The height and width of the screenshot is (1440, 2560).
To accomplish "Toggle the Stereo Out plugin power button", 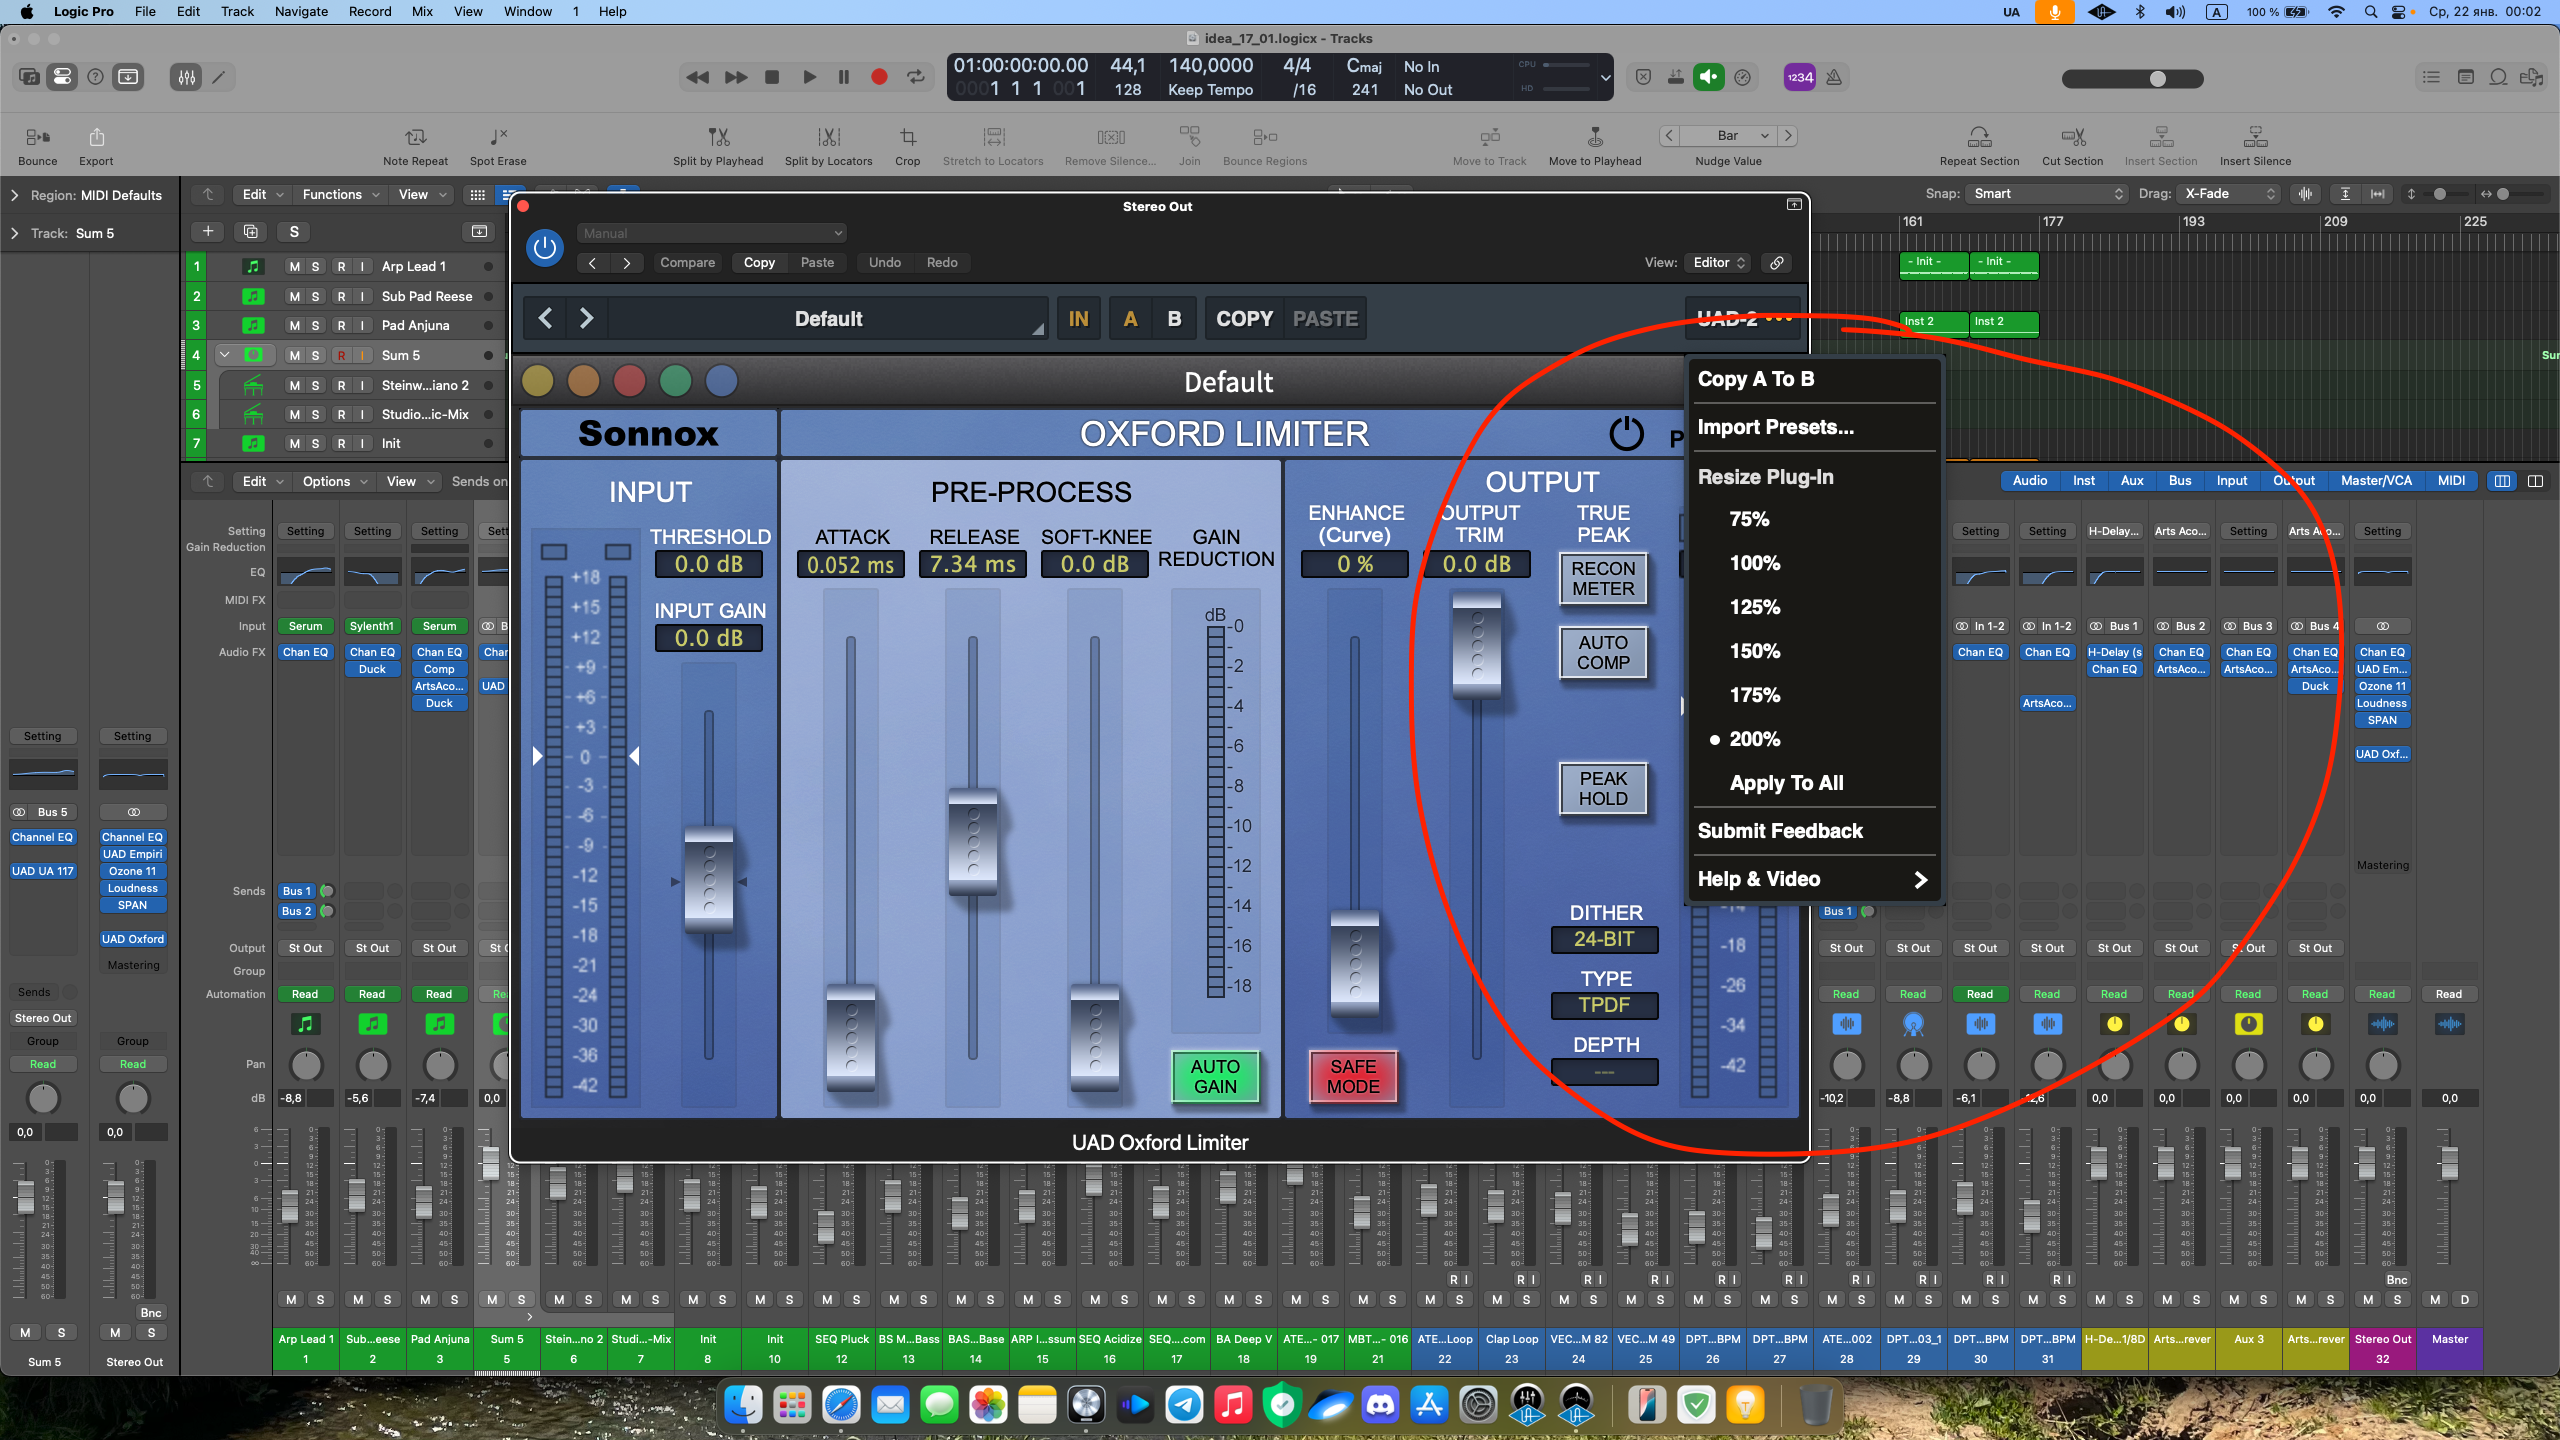I will [x=545, y=247].
